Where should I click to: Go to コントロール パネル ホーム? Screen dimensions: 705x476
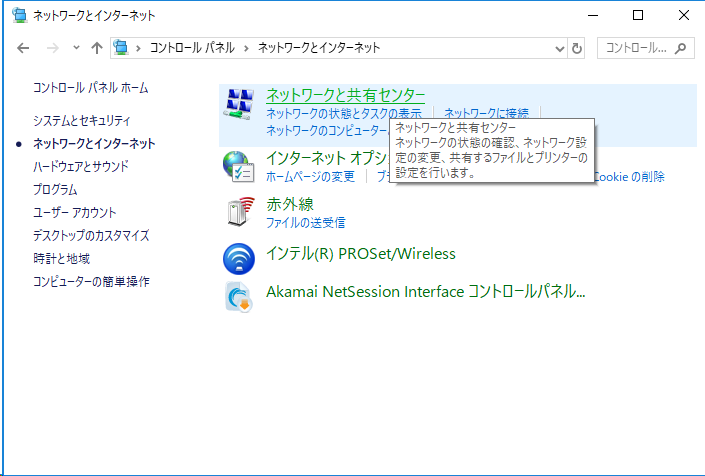[x=90, y=88]
